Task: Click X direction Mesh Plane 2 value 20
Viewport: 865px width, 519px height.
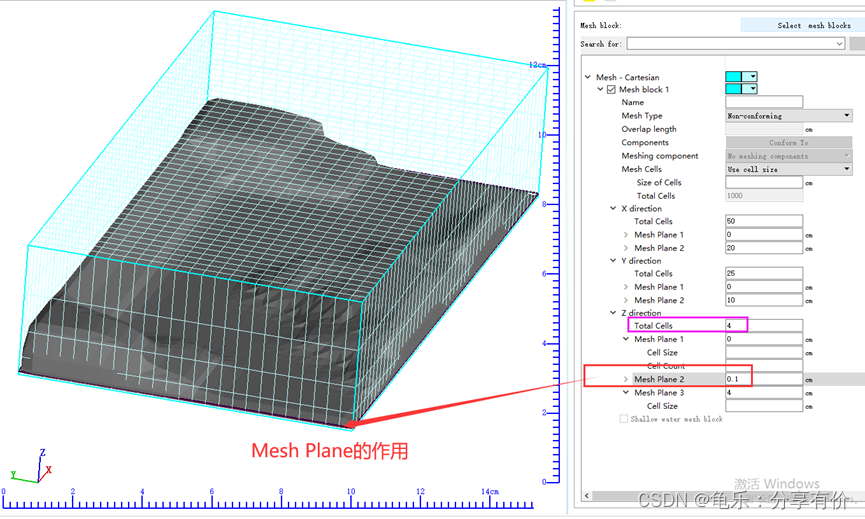Action: click(764, 248)
